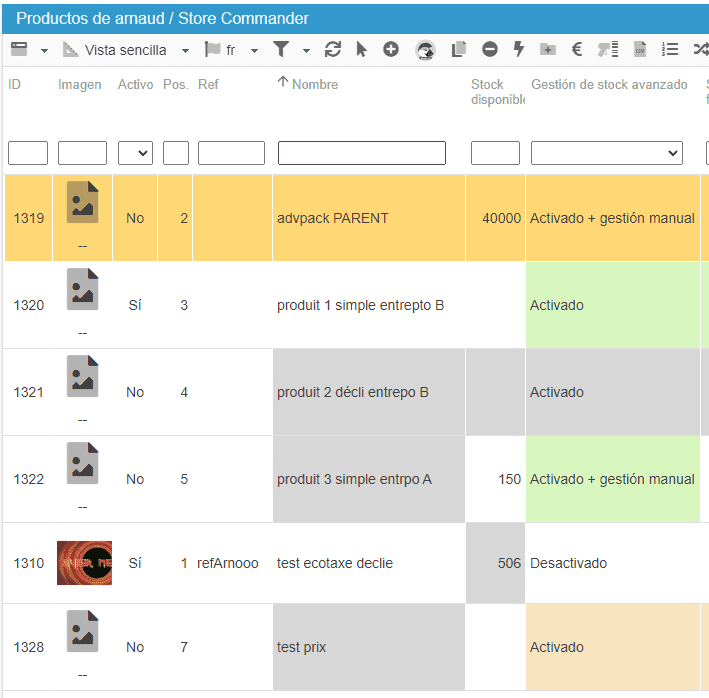The image size is (709, 698).
Task: Click the shuffle arrows icon in toolbar
Action: 702,49
